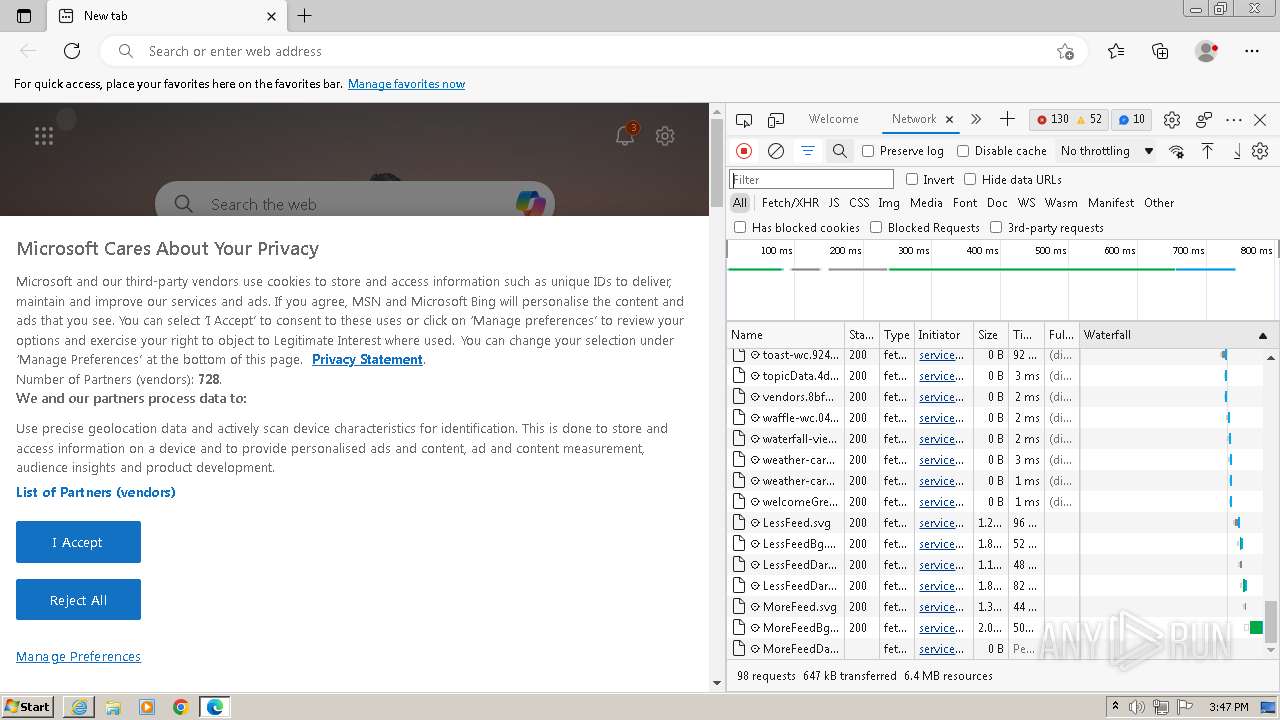The height and width of the screenshot is (720, 1280).
Task: Open the Favorites list icon
Action: 1116,51
